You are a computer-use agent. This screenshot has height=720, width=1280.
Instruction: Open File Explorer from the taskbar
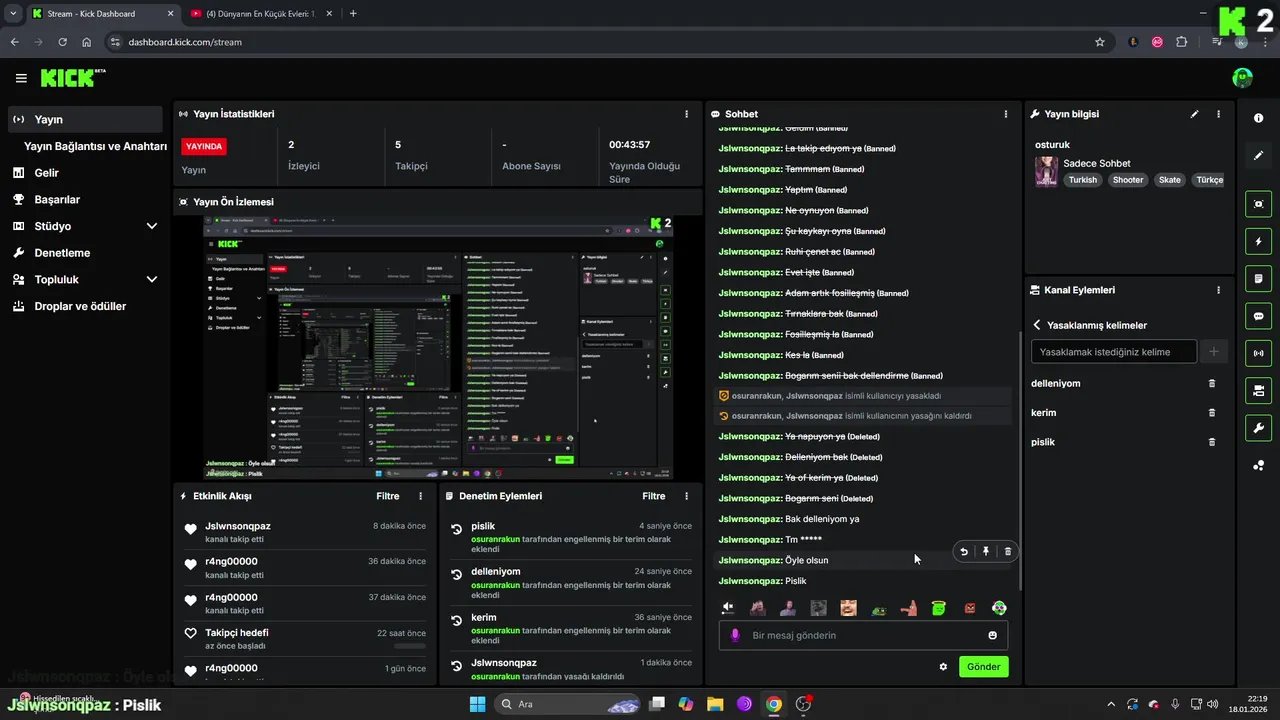click(x=715, y=704)
